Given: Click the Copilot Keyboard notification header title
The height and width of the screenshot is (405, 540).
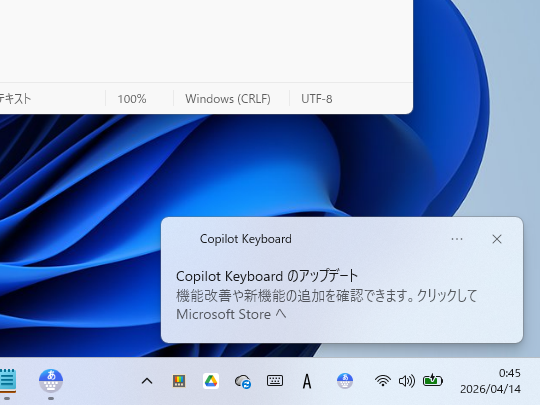Looking at the screenshot, I should (246, 239).
